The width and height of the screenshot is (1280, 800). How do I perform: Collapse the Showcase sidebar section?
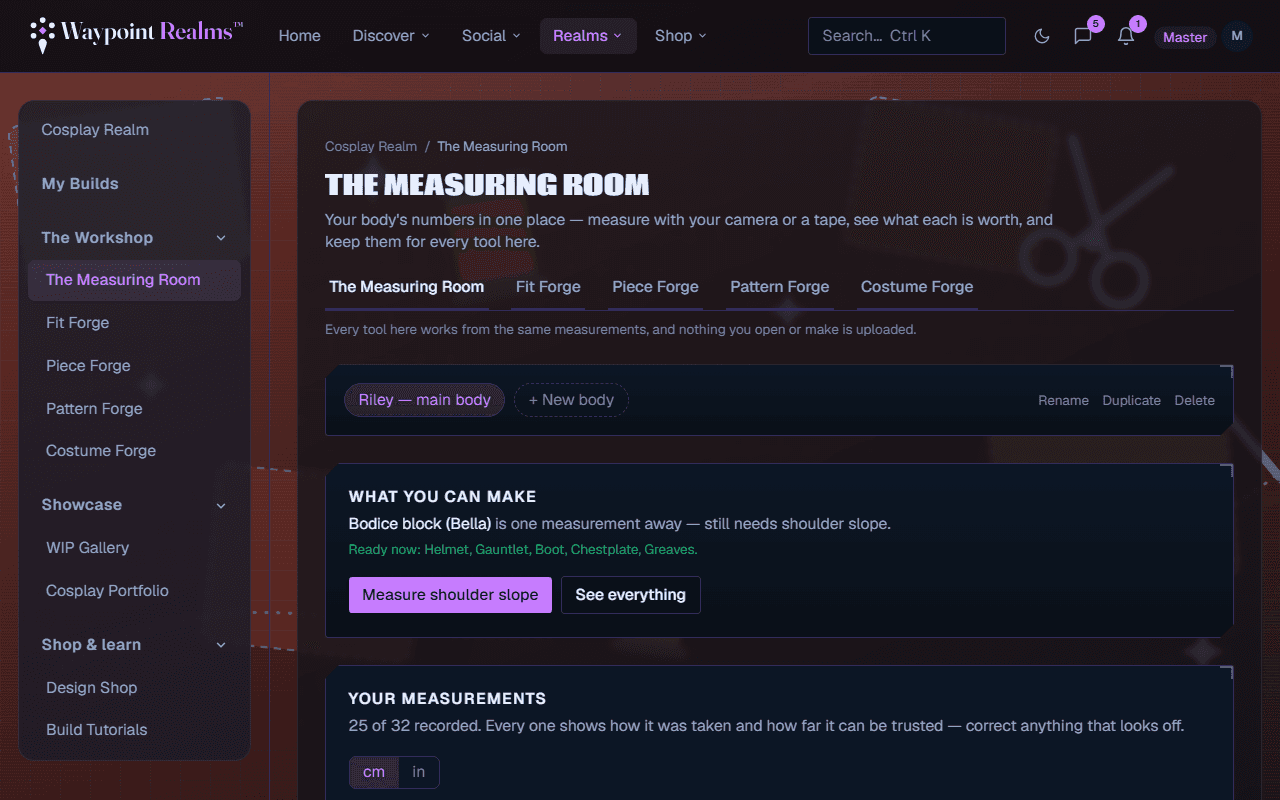221,505
